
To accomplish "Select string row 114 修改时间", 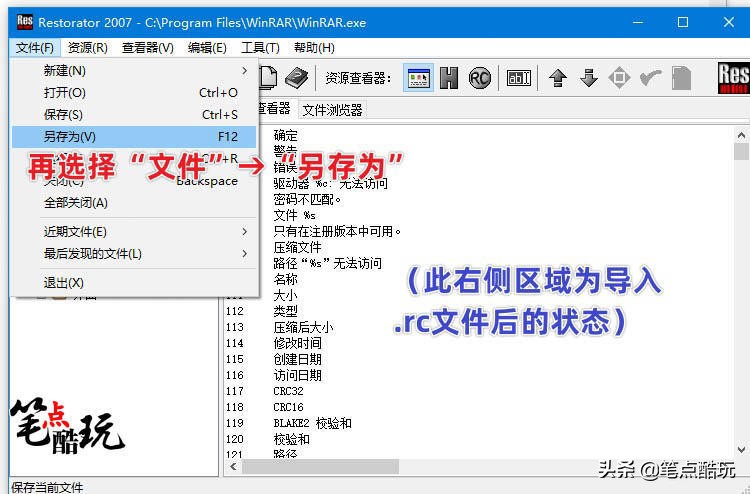I will [x=274, y=343].
